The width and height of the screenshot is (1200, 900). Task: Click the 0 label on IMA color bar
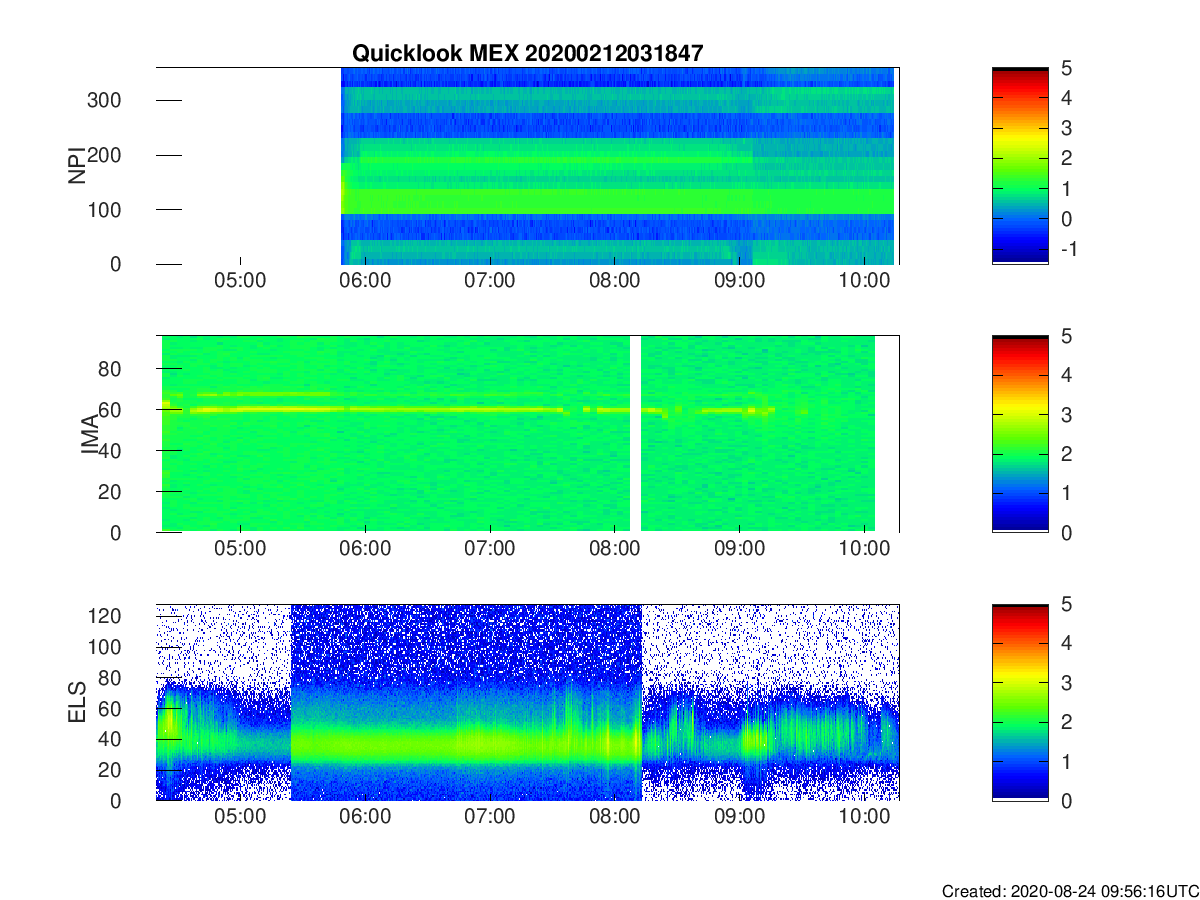(x=1065, y=532)
